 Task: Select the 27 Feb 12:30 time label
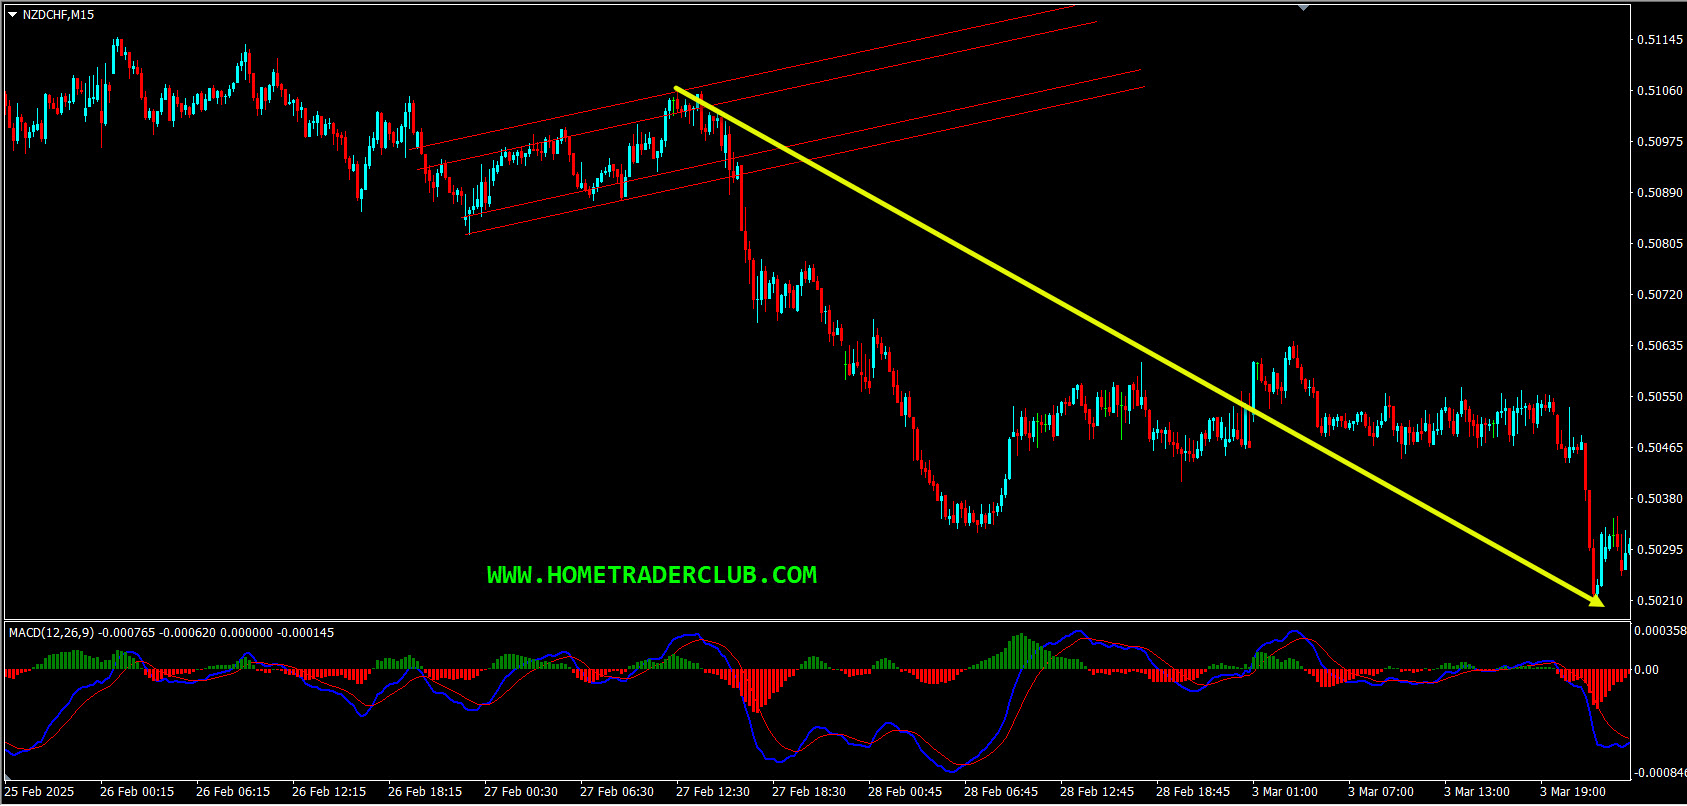pos(712,792)
